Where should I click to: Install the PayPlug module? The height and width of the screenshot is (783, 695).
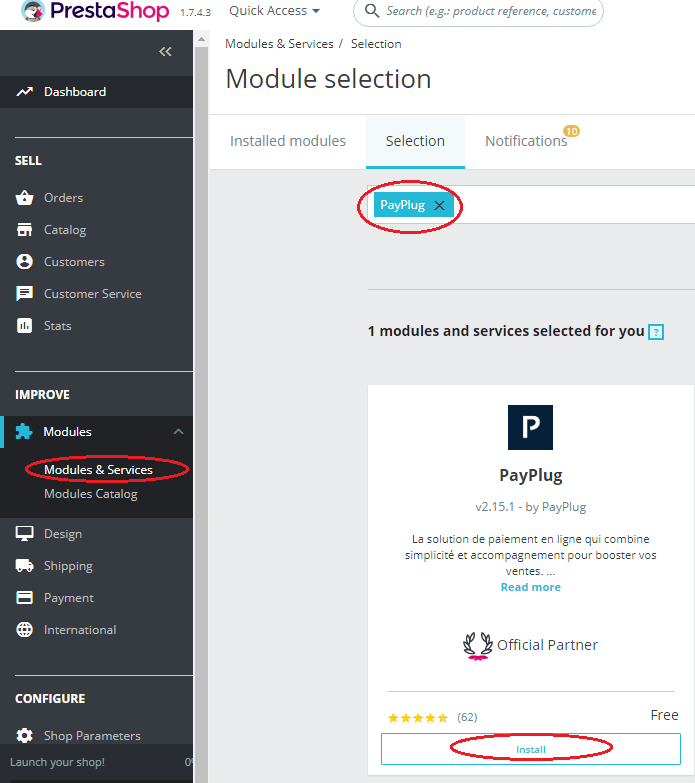[x=531, y=749]
